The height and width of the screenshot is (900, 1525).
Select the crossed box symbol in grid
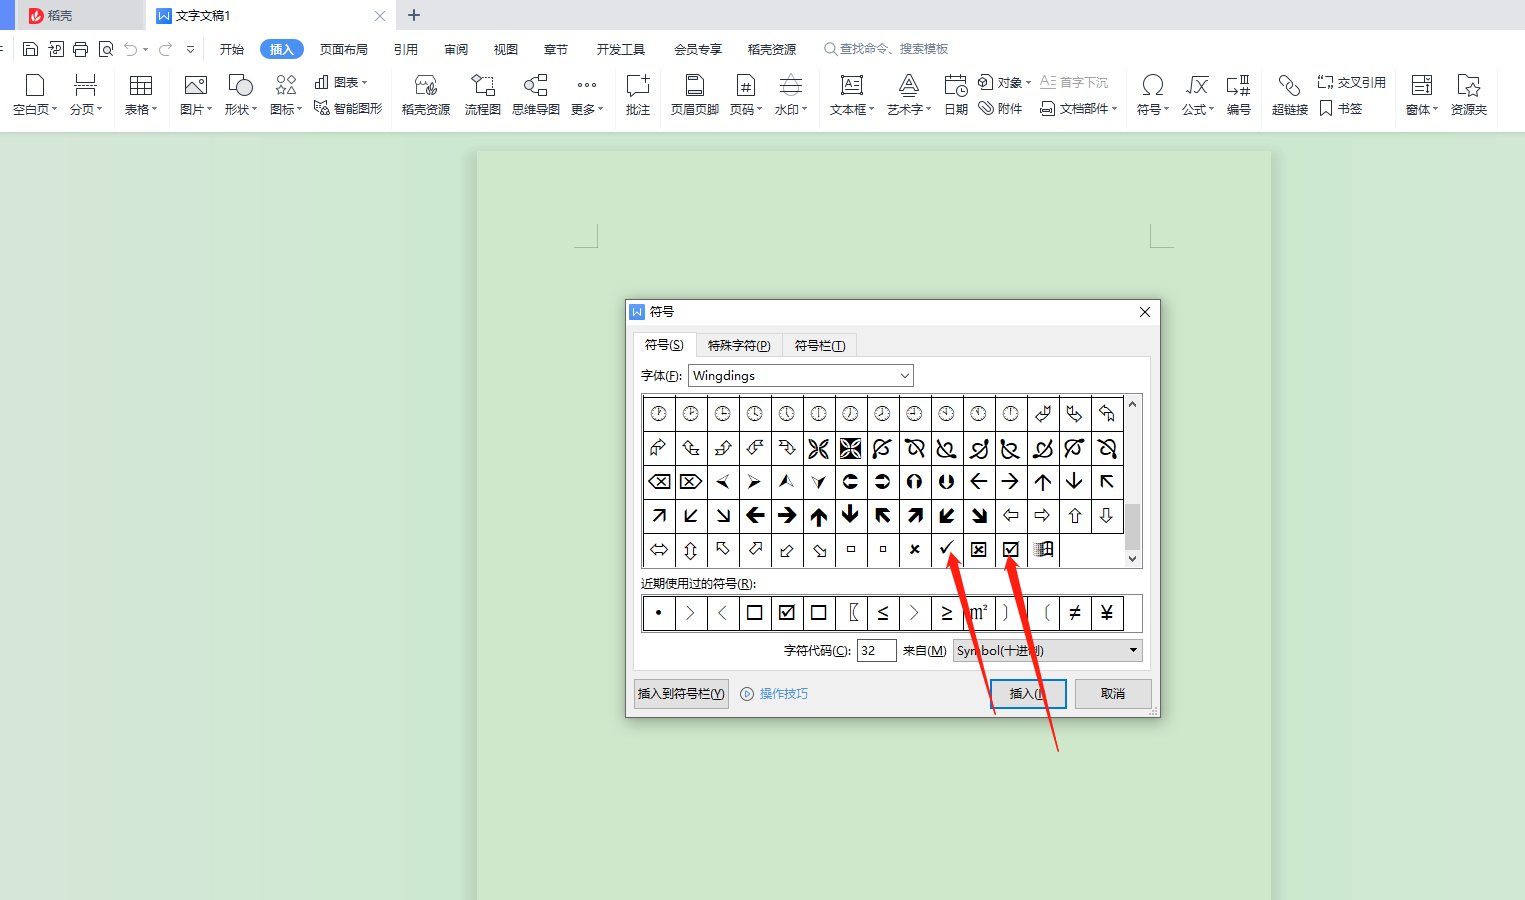(978, 549)
